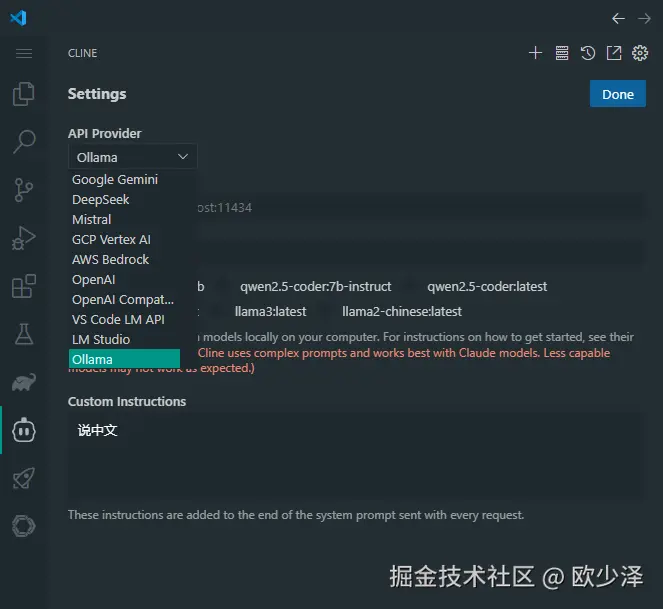The image size is (663, 609).
Task: Open Cline in editor popout icon
Action: (614, 53)
